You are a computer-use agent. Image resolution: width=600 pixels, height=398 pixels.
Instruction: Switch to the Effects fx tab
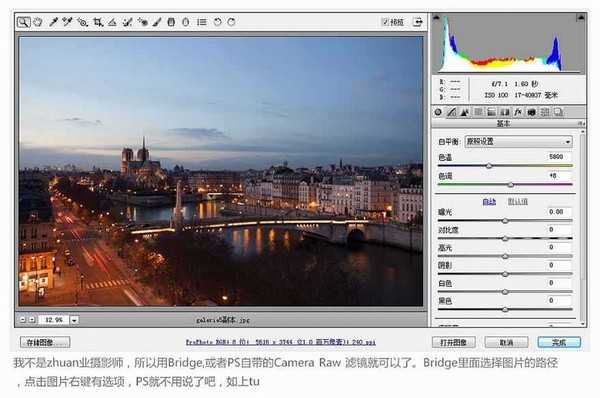pos(518,112)
